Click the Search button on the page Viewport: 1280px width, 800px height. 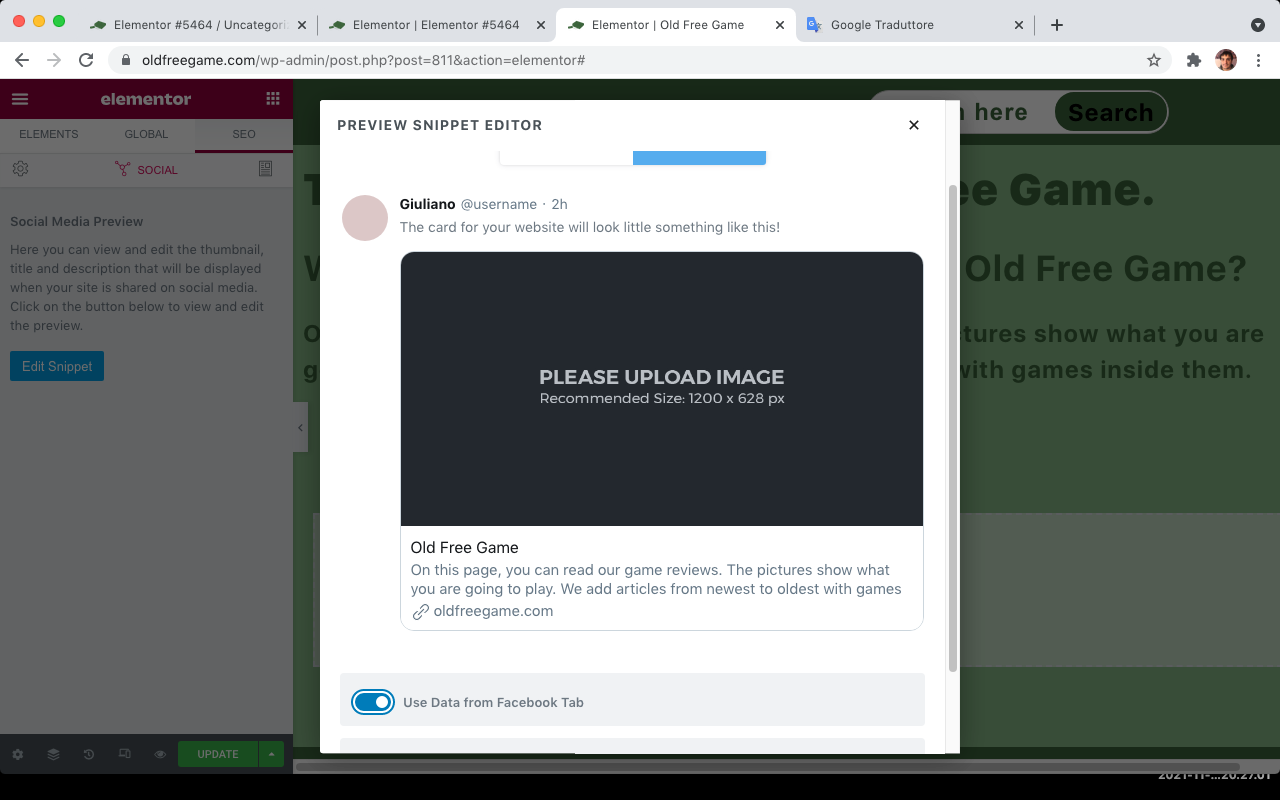(x=1110, y=112)
